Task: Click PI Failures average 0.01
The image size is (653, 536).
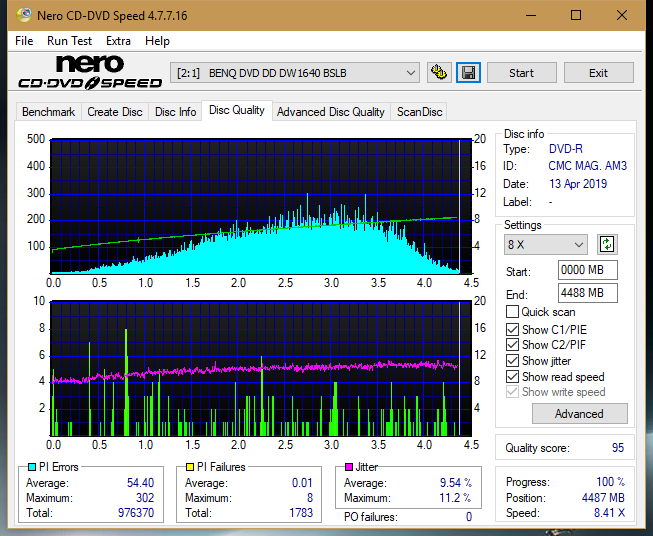Action: pos(302,483)
